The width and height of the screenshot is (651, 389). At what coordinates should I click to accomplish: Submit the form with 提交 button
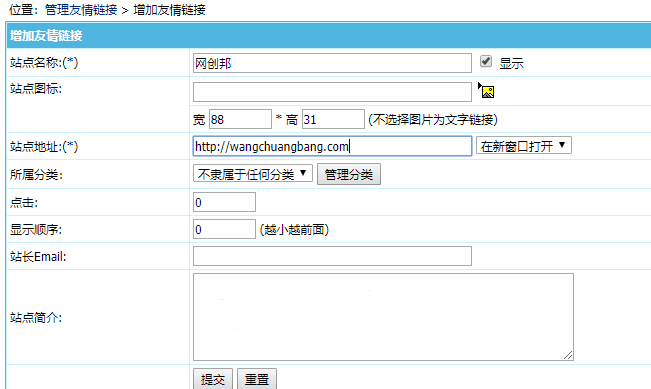[x=213, y=379]
